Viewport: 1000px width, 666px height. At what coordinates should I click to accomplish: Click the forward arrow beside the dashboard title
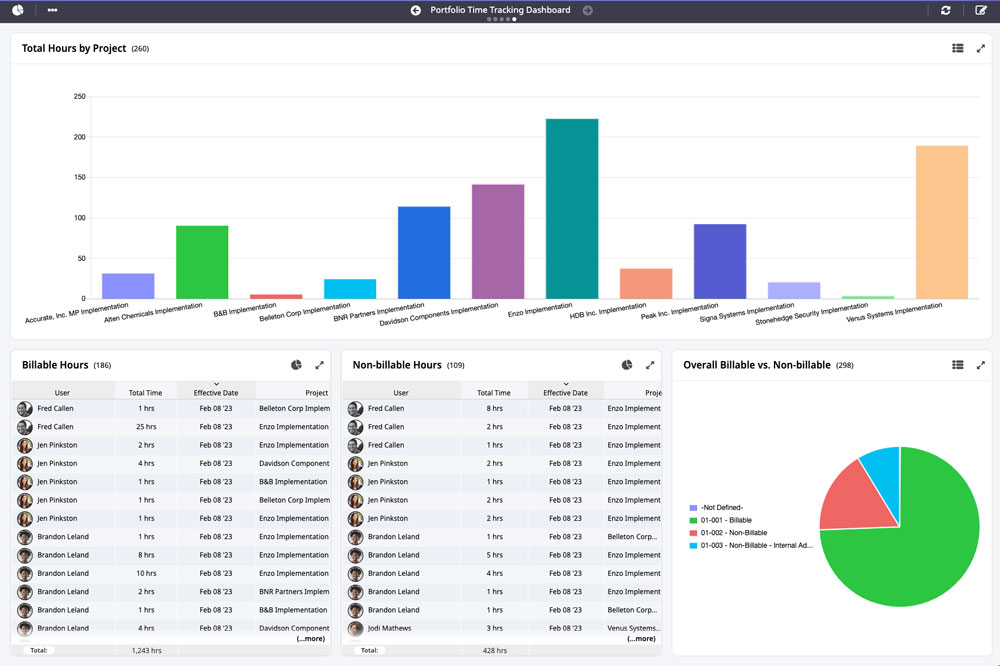point(587,10)
